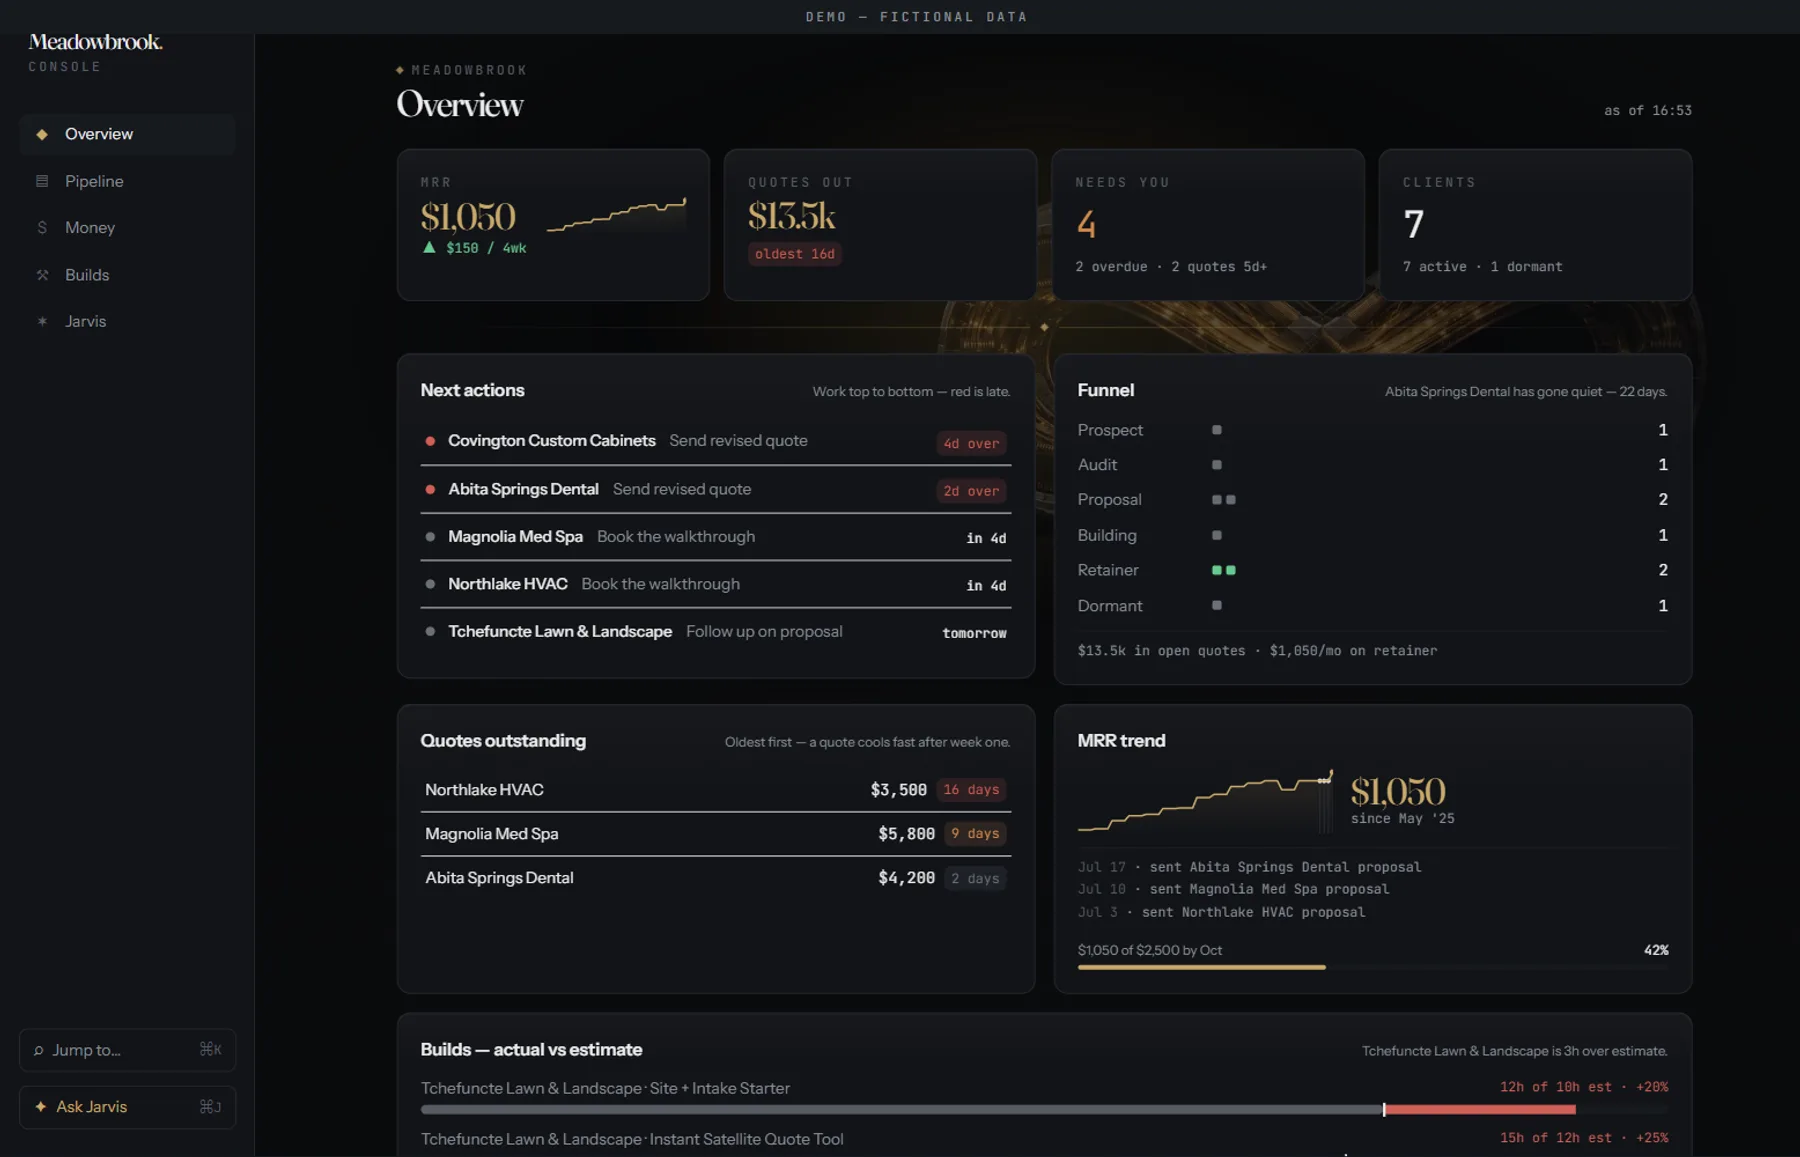Screen dimensions: 1800x1157
Task: Click the MRR card sparkline chart
Action: tap(616, 215)
